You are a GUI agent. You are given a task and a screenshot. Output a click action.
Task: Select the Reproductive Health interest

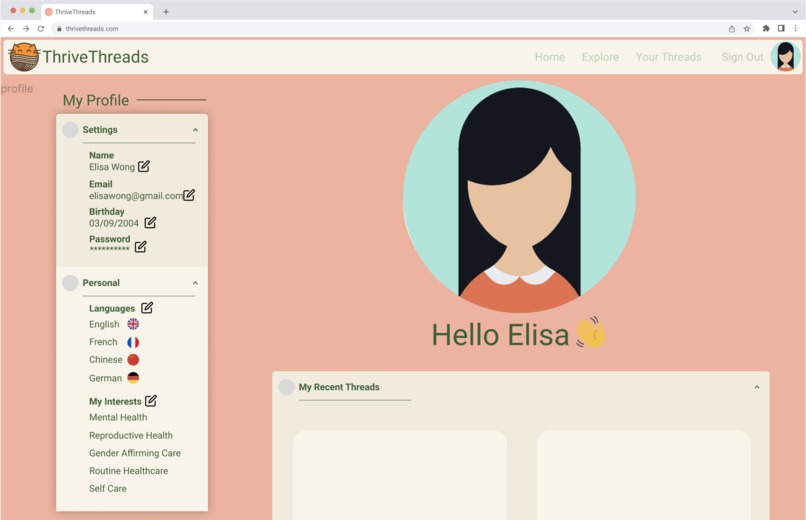(x=131, y=435)
